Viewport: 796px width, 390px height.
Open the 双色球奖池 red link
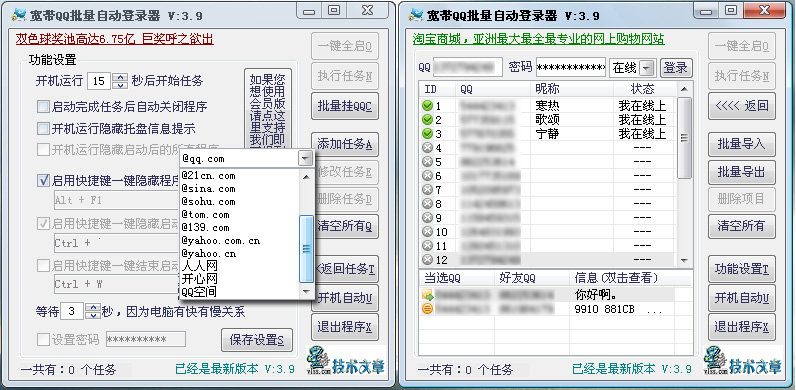[x=115, y=40]
